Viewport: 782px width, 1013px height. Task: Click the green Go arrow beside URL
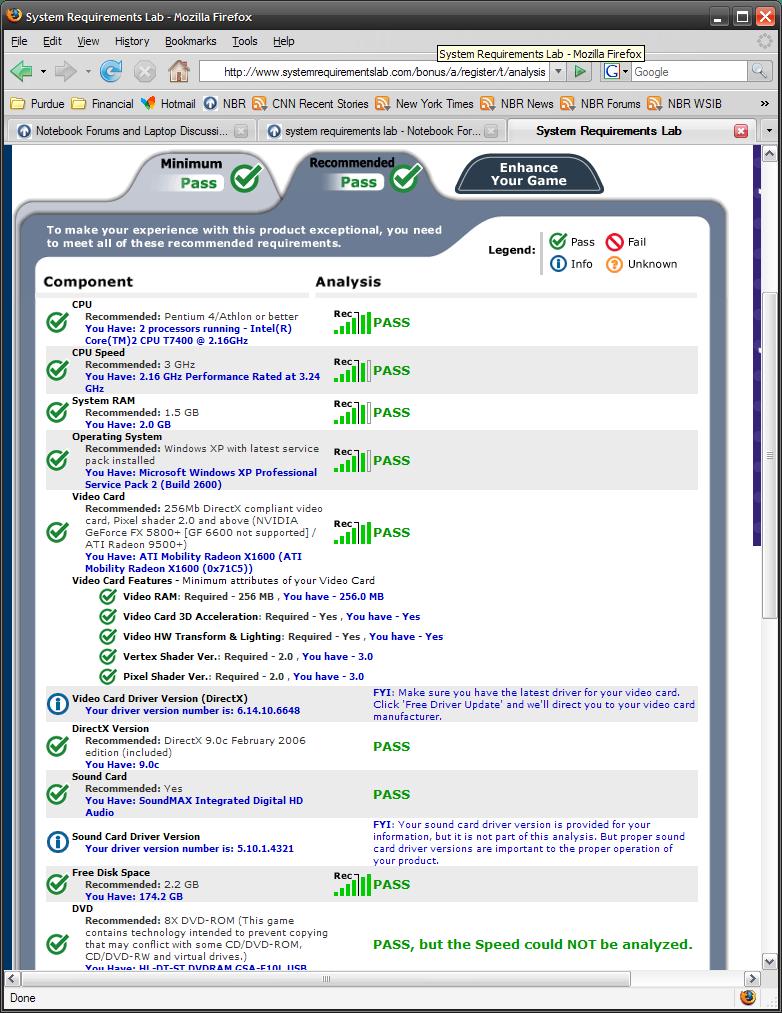(x=580, y=71)
